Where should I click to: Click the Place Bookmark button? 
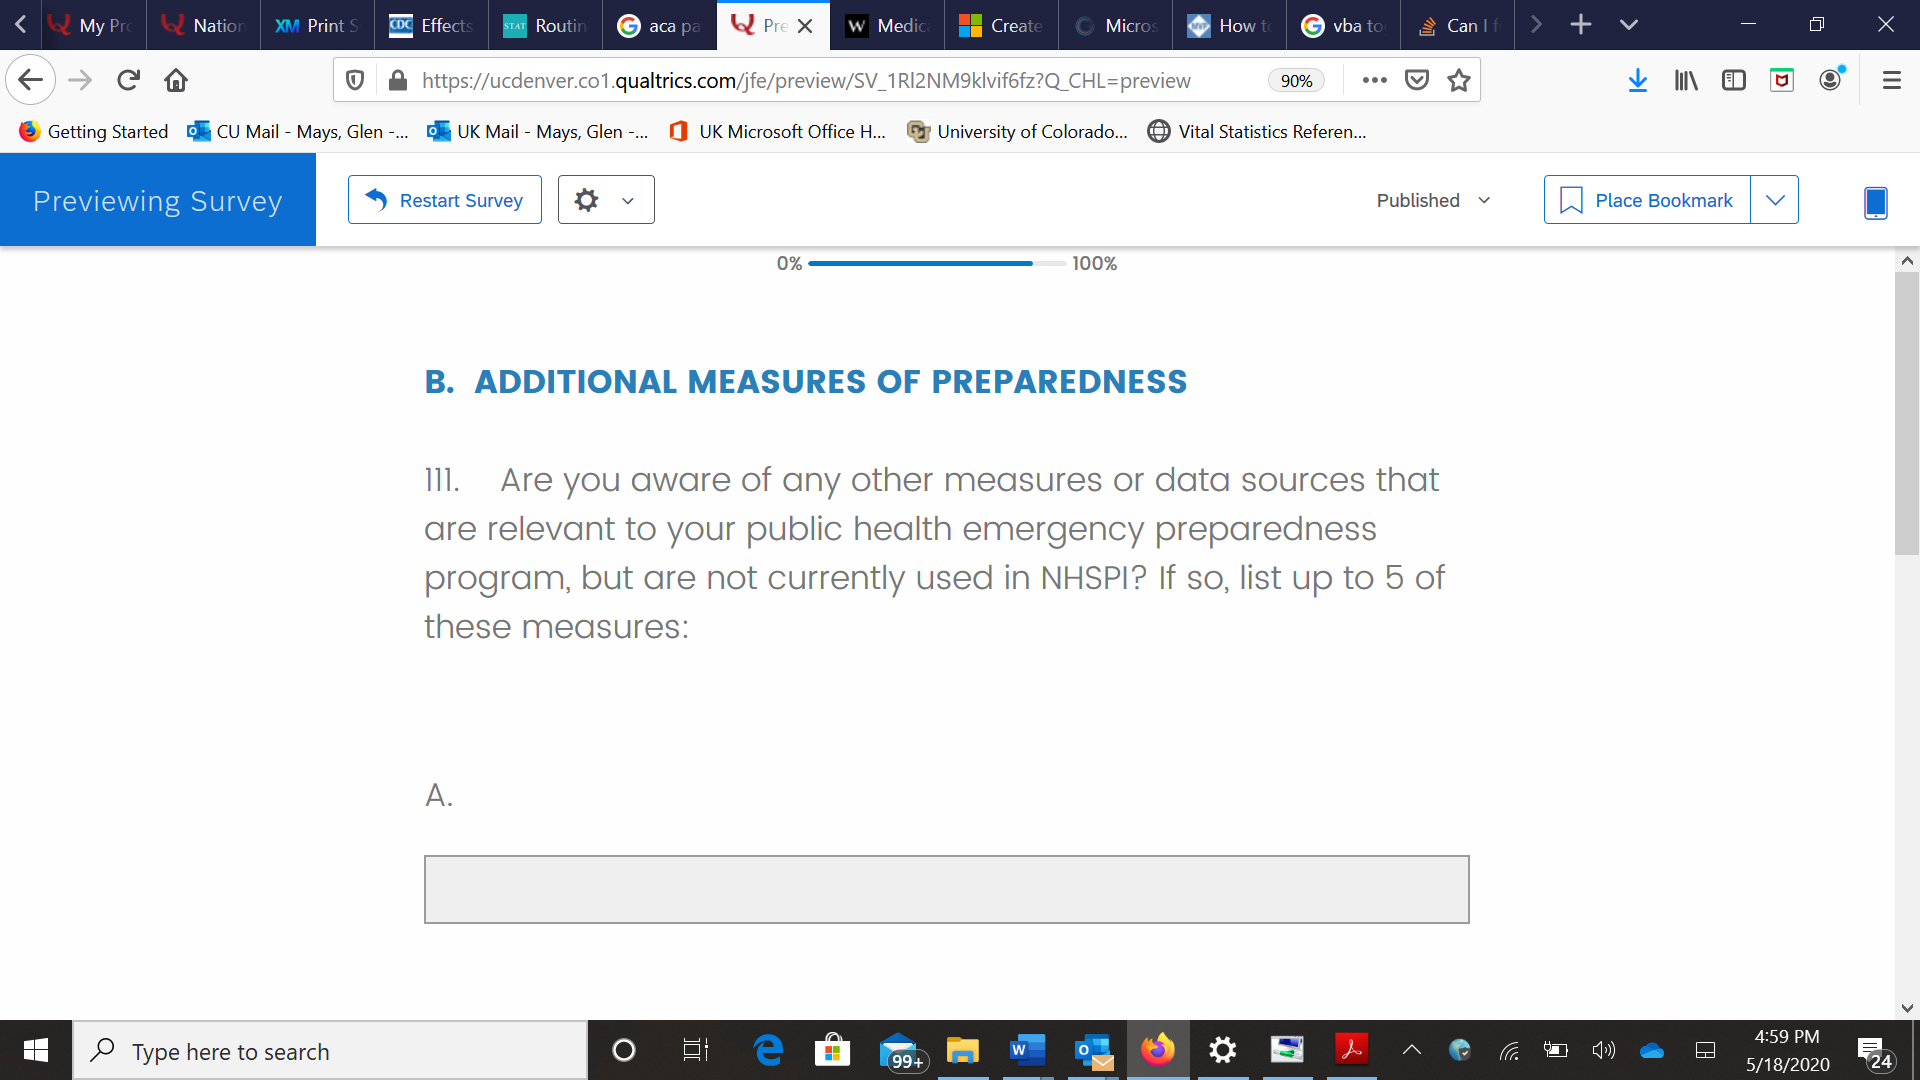pos(1647,200)
